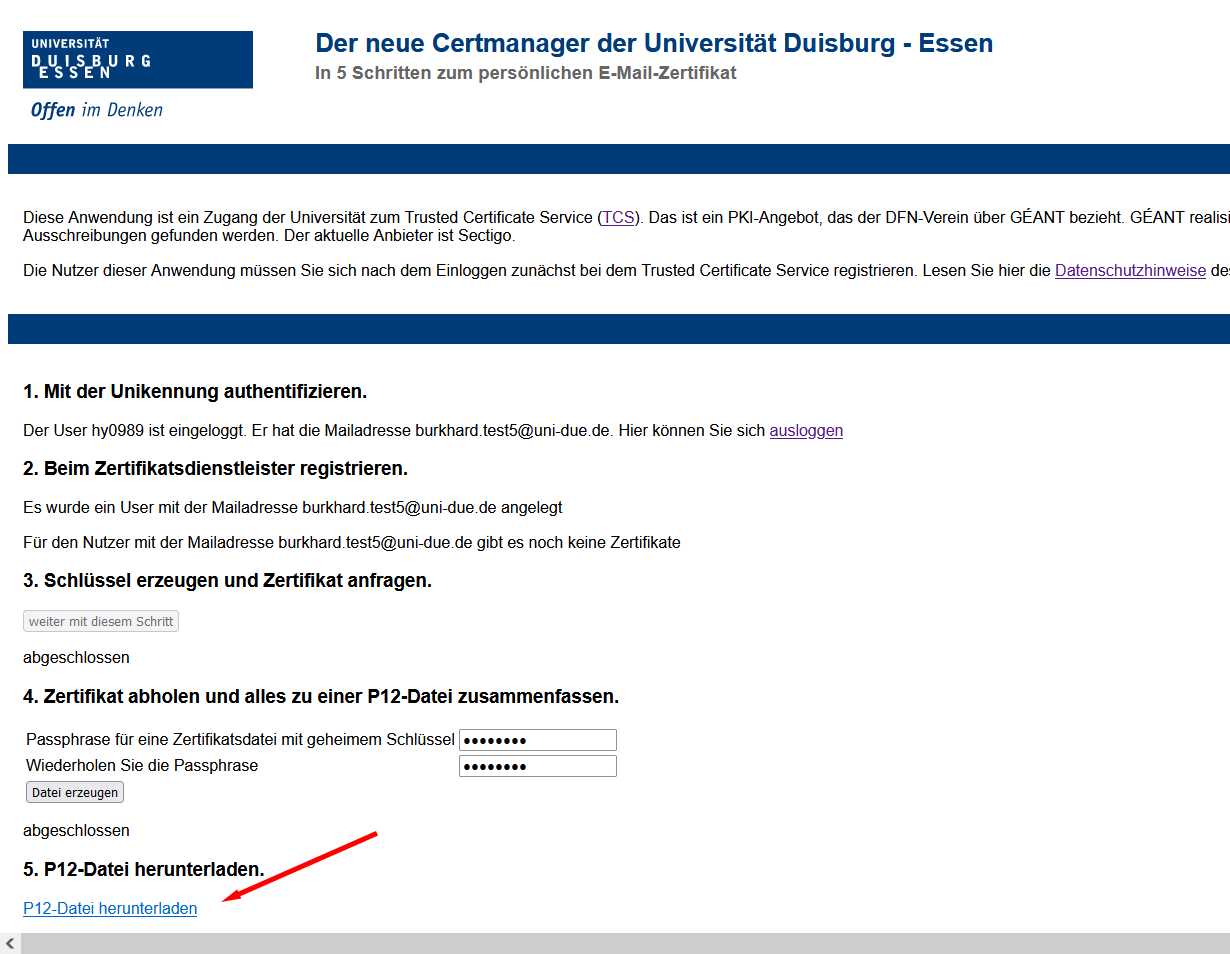
Task: Click the red arrow annotation
Action: point(300,866)
